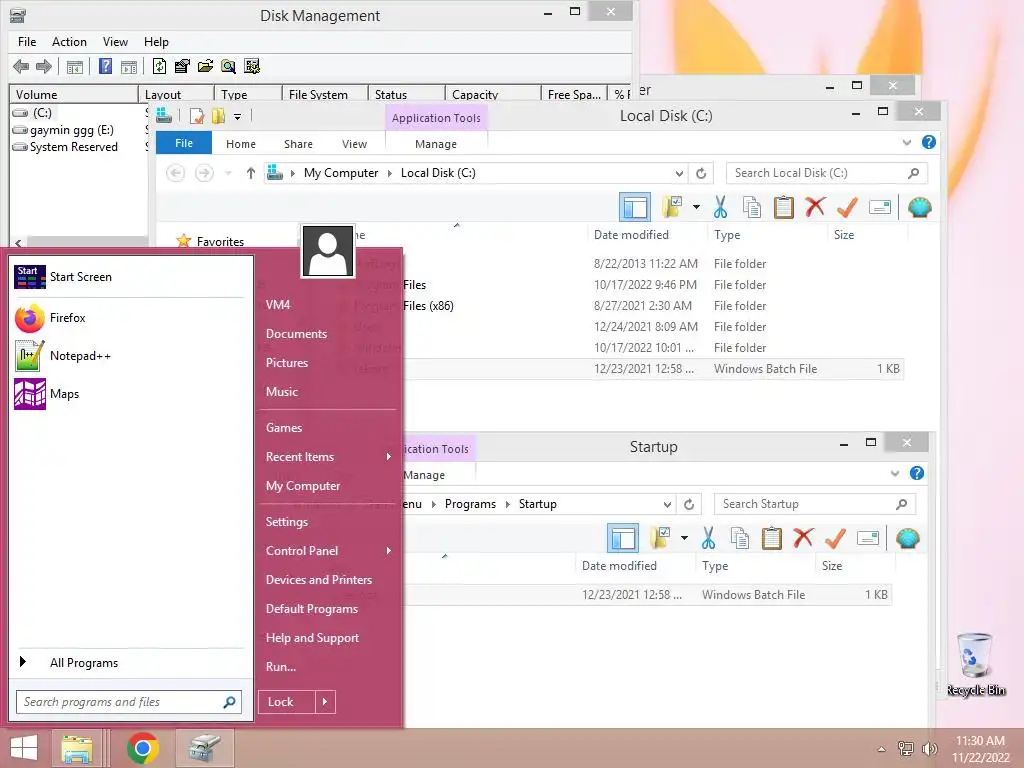Click Rename icon in Local Disk window
The image size is (1024, 768).
[880, 208]
